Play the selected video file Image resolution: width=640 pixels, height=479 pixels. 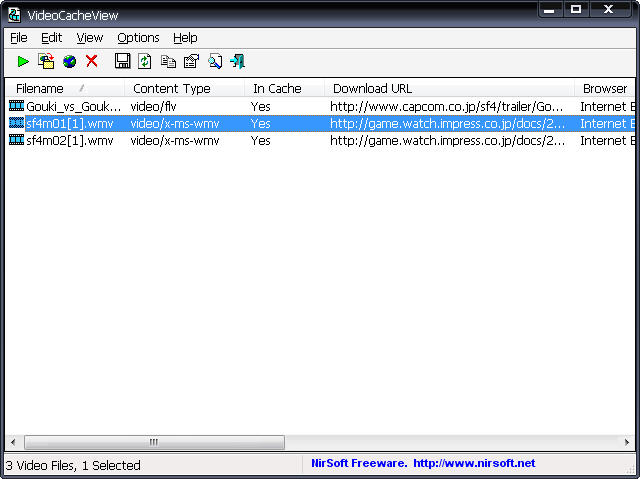pyautogui.click(x=23, y=62)
